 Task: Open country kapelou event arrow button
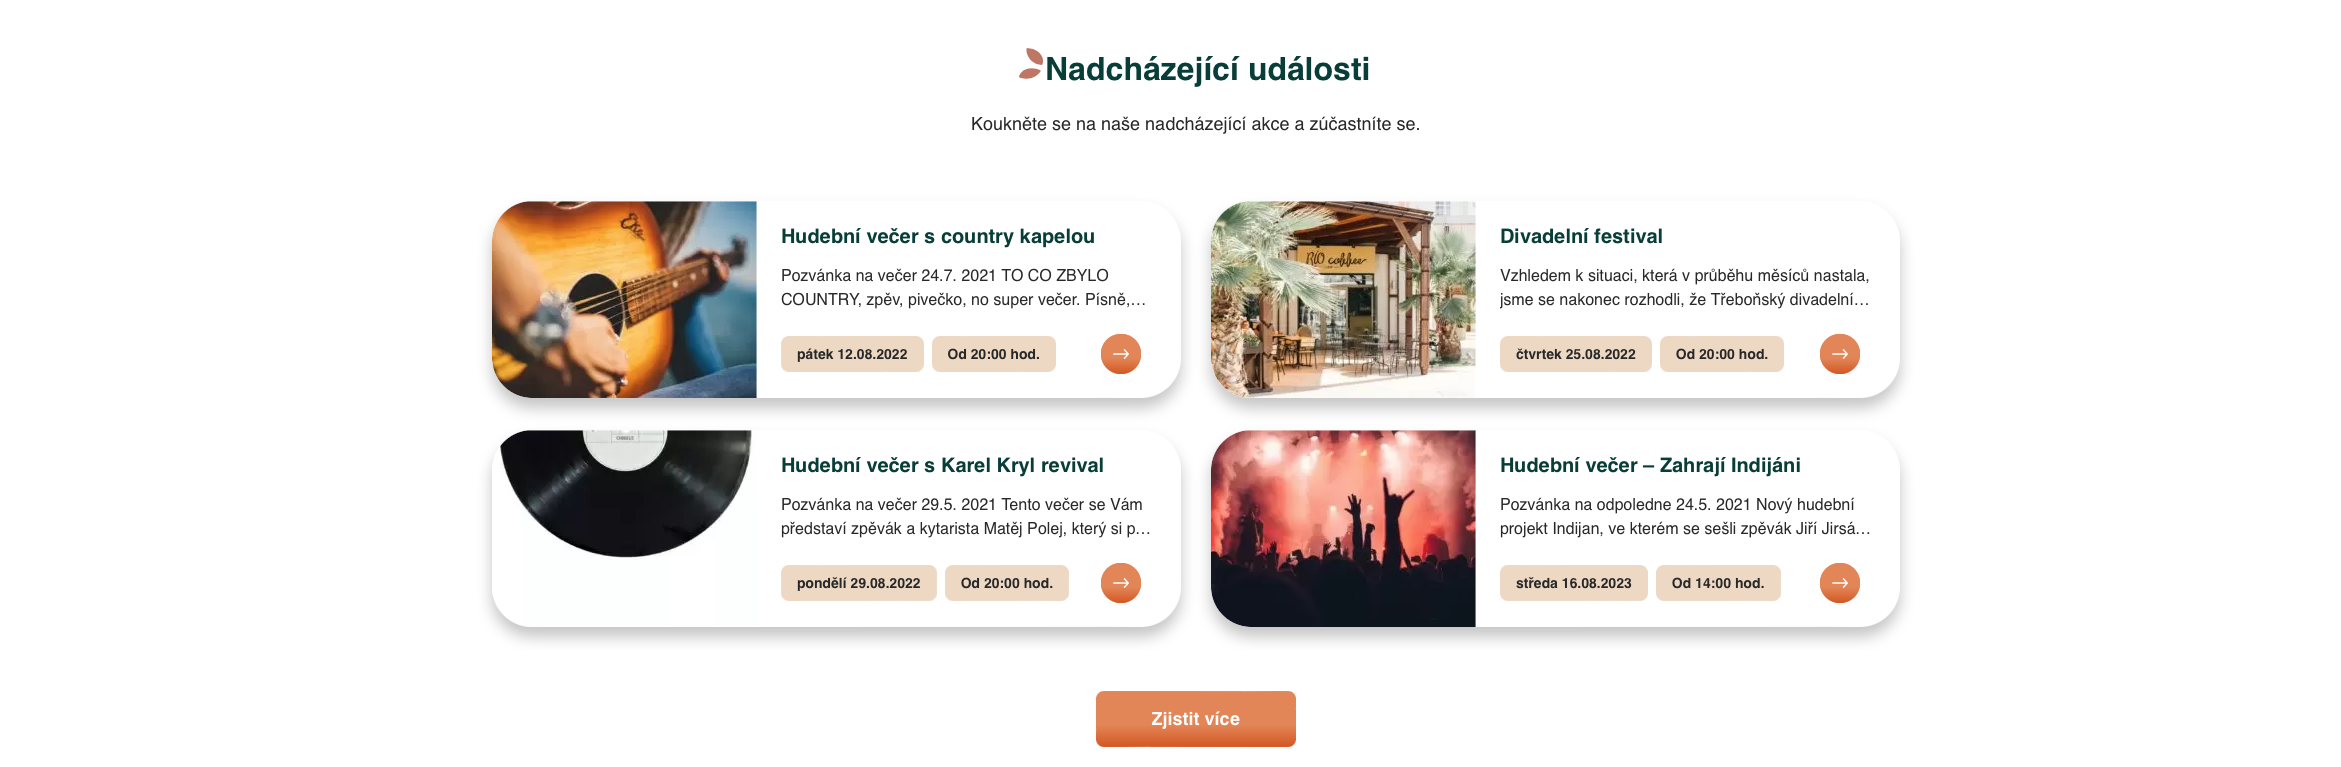pyautogui.click(x=1120, y=354)
